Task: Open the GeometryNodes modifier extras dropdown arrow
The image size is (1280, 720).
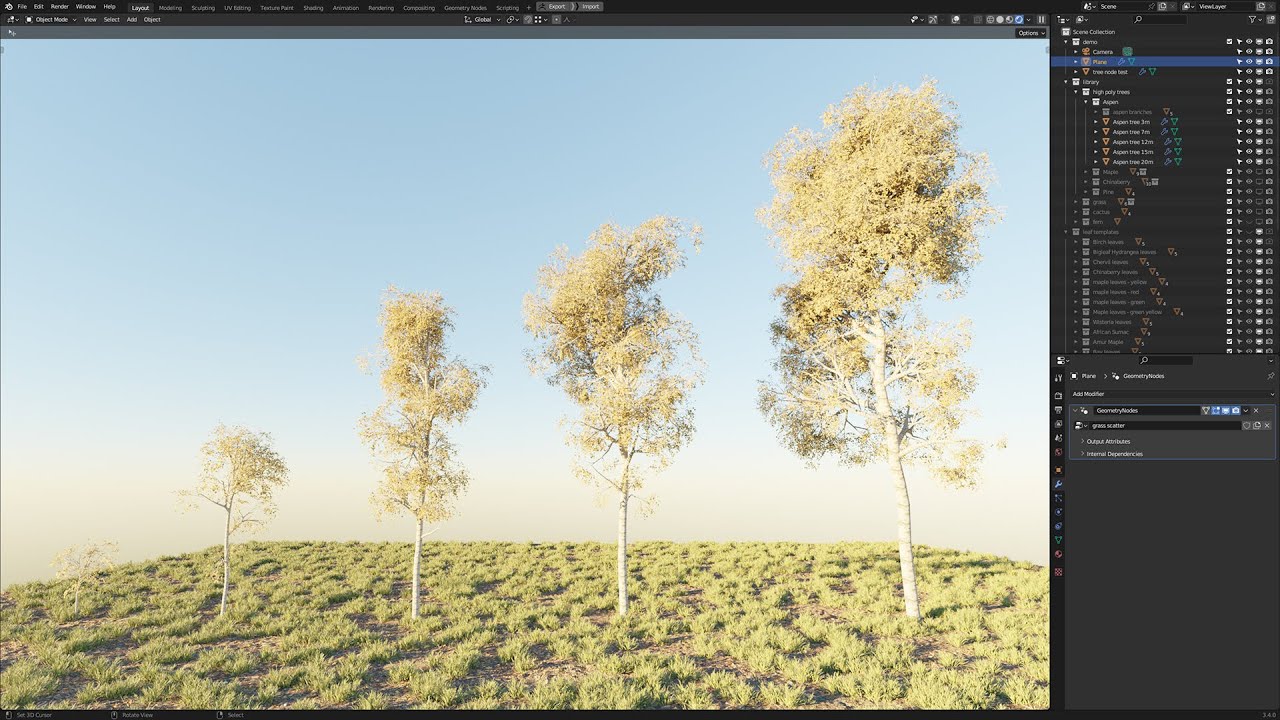Action: 1246,410
